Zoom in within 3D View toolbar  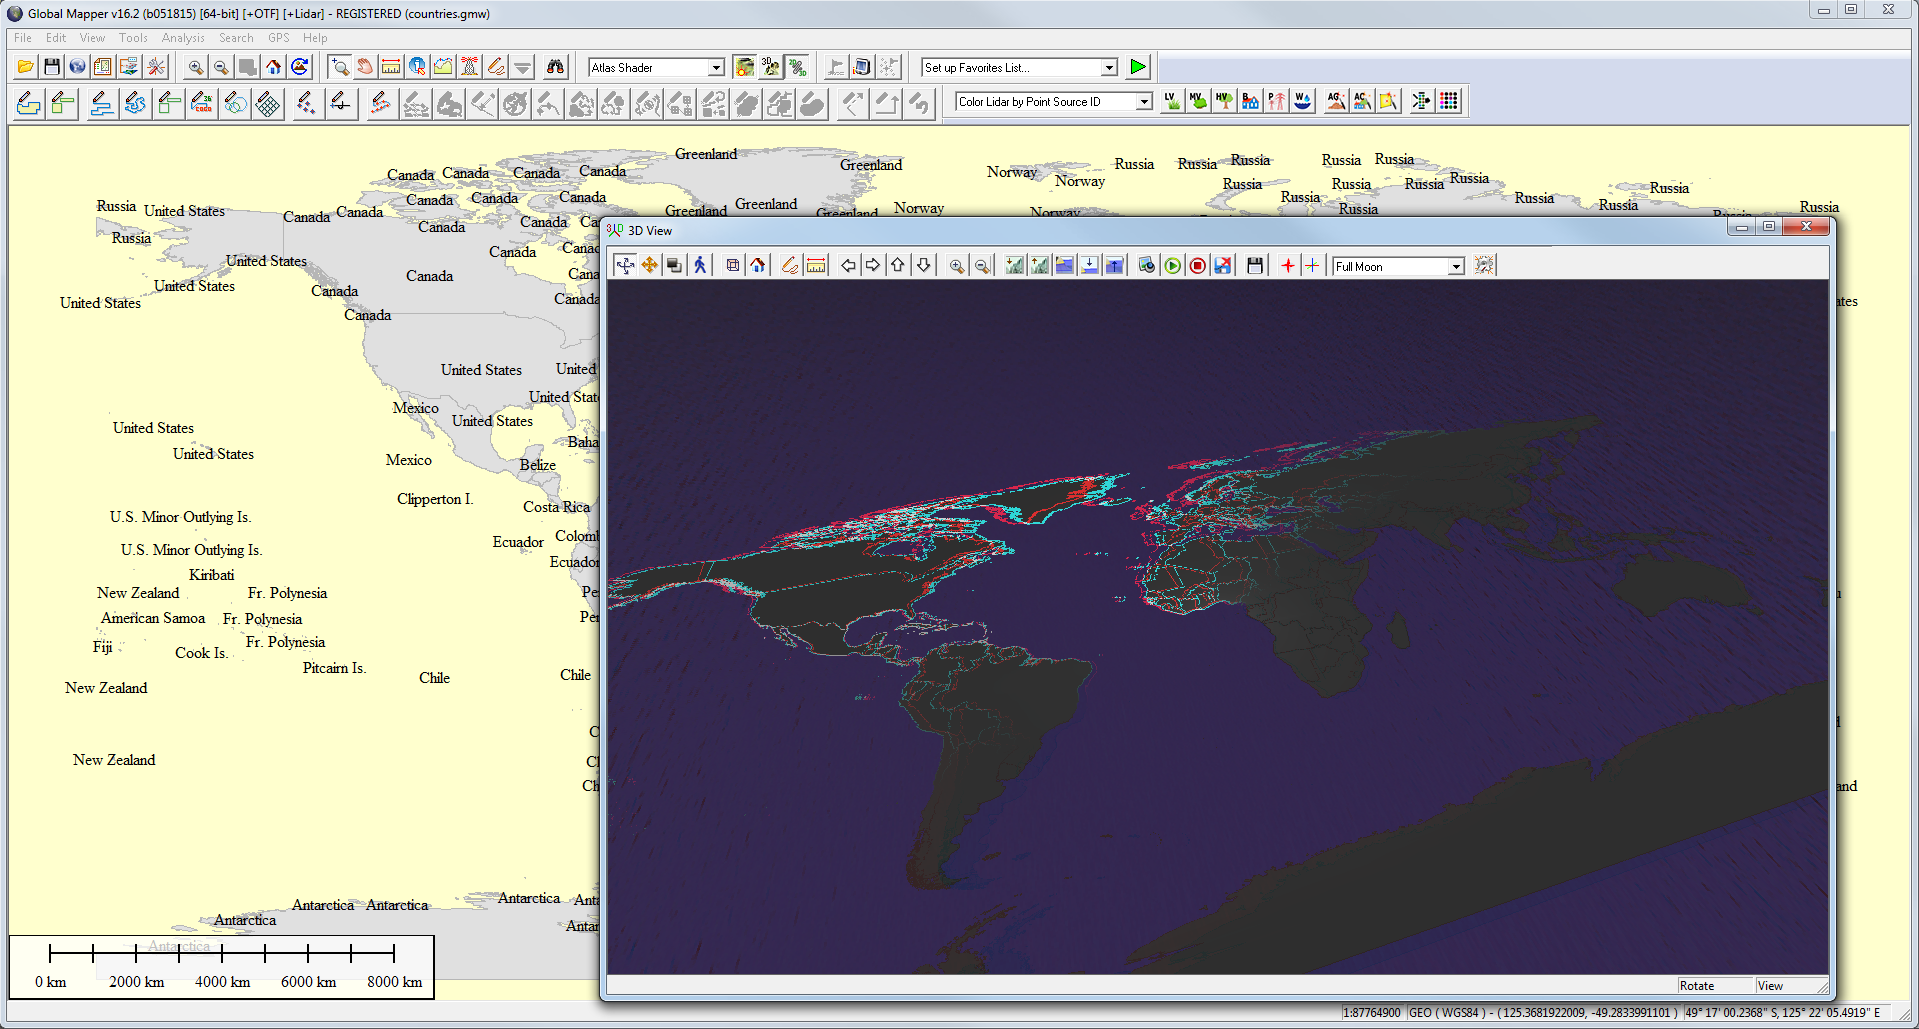(x=957, y=265)
